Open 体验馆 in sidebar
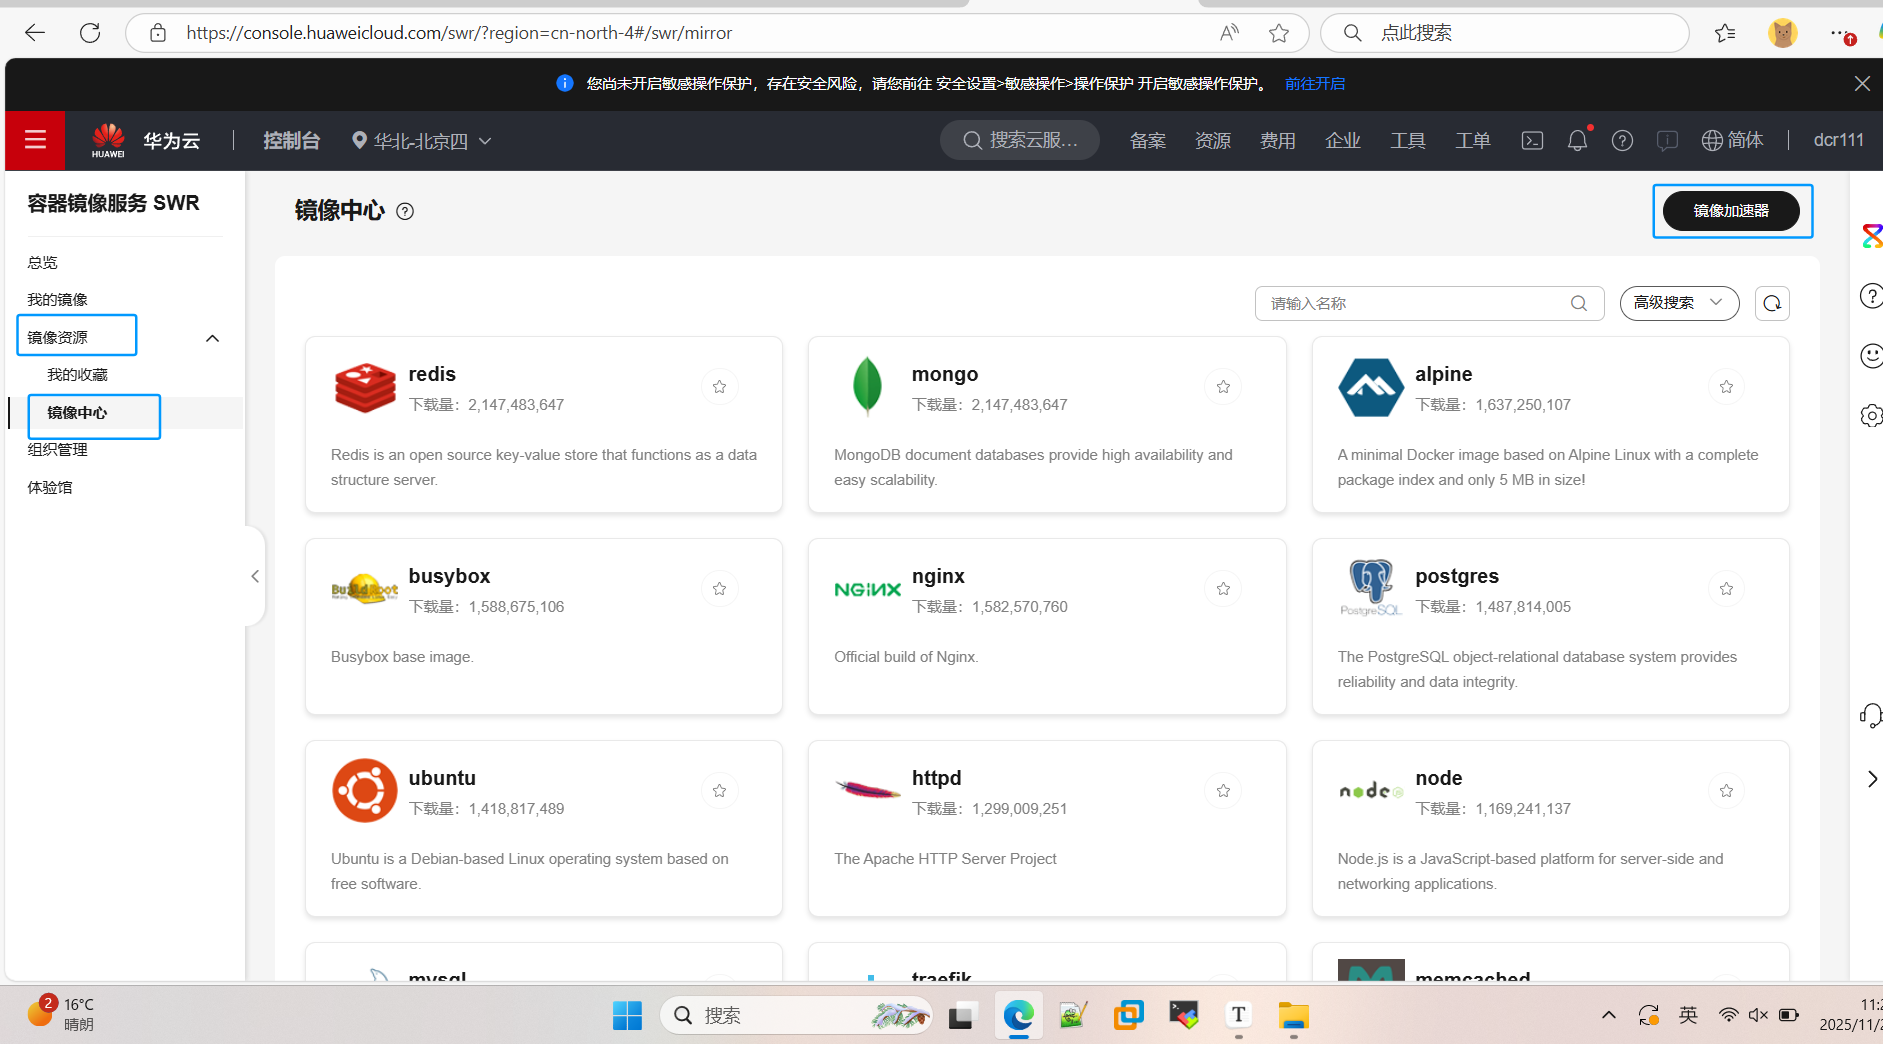 pos(50,487)
